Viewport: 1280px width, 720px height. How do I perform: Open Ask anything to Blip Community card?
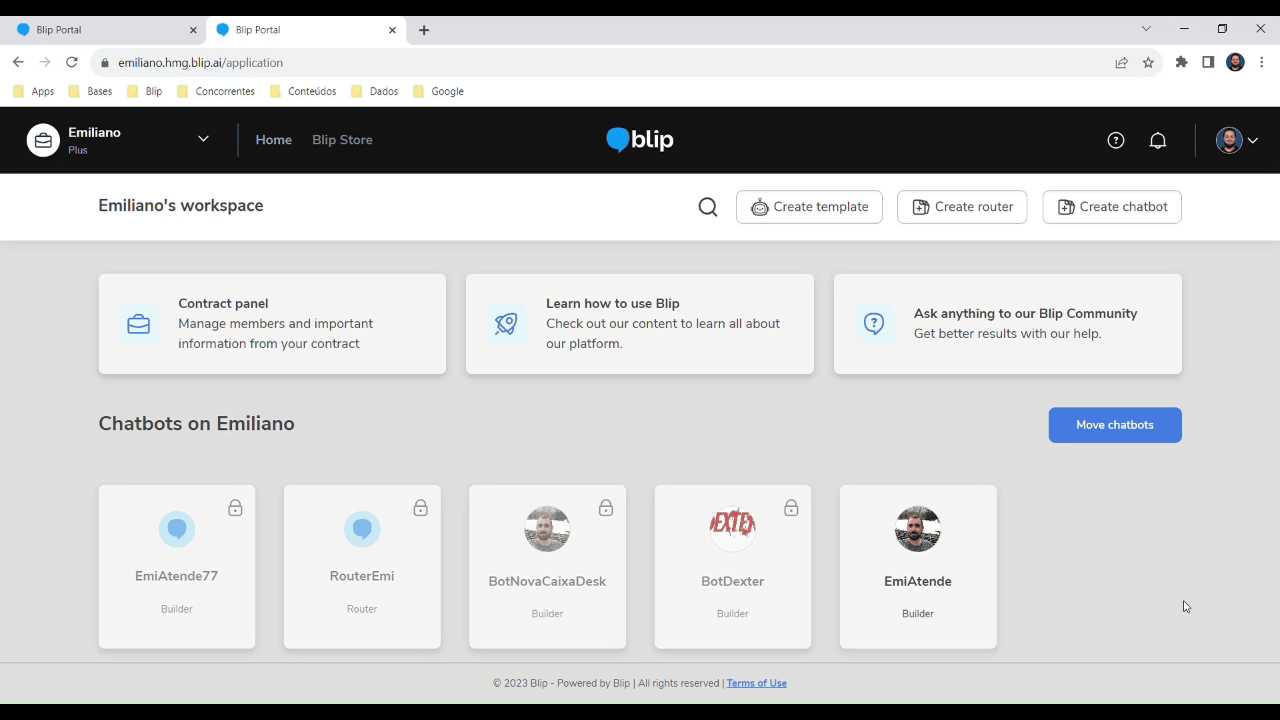point(1008,324)
